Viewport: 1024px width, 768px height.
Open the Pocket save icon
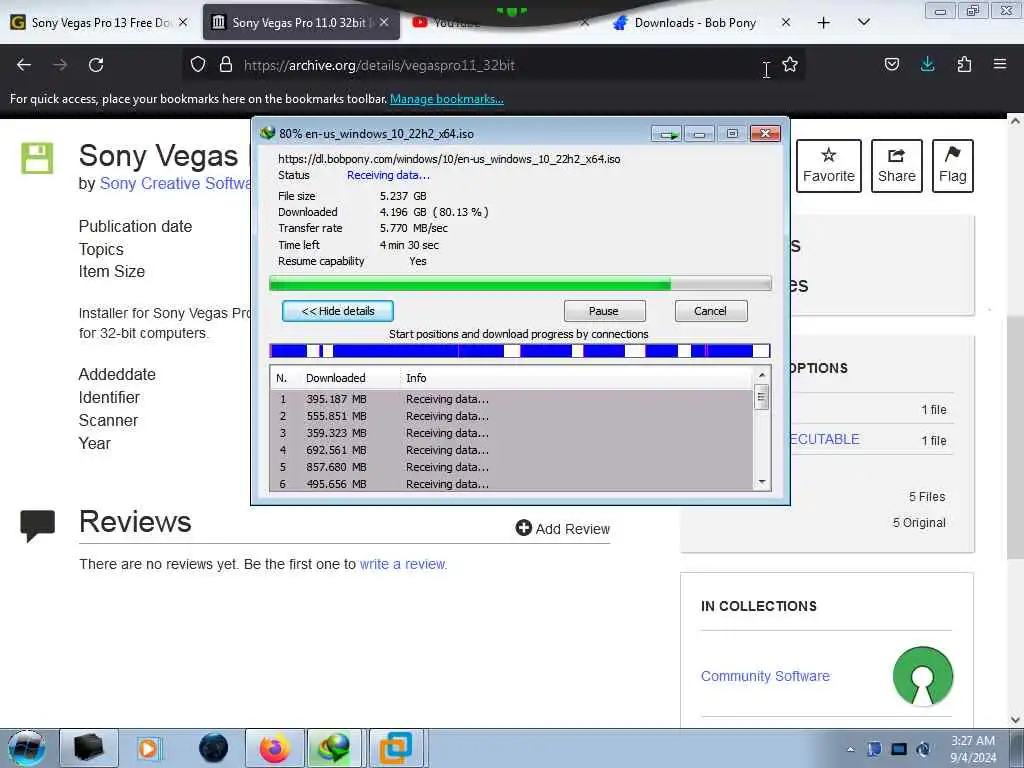pyautogui.click(x=892, y=64)
